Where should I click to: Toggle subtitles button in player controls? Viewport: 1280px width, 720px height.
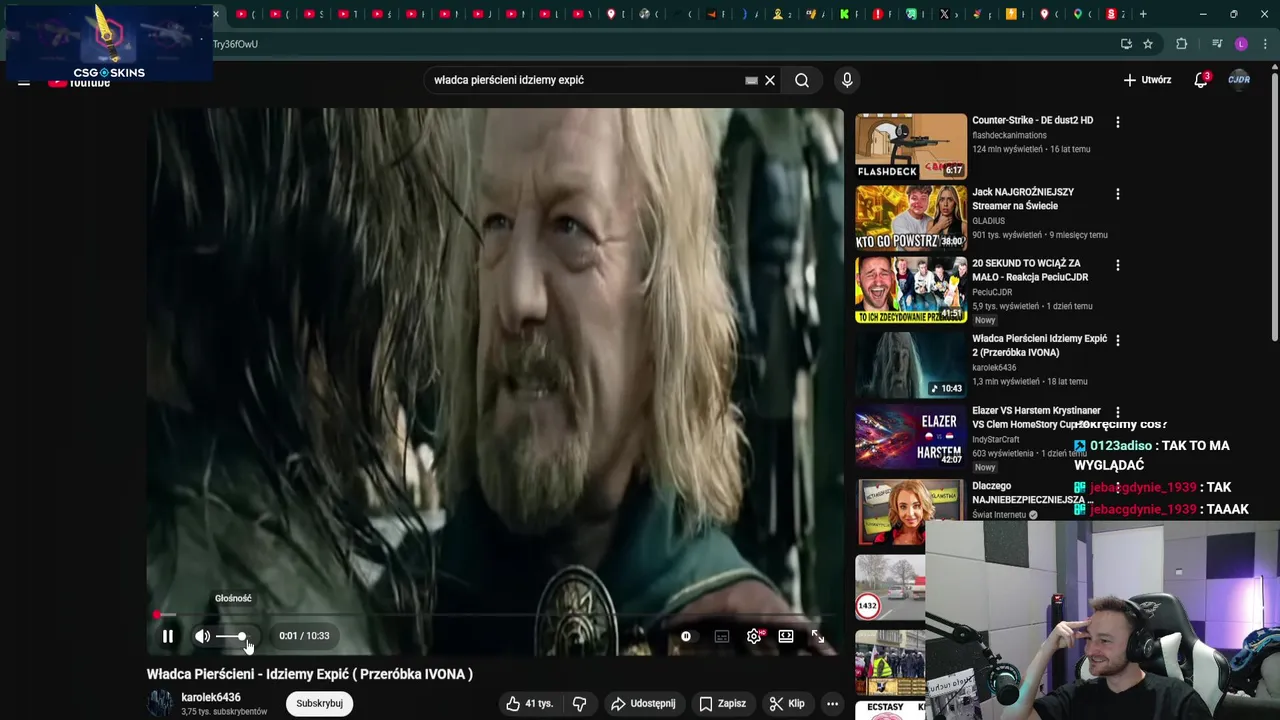(x=722, y=636)
